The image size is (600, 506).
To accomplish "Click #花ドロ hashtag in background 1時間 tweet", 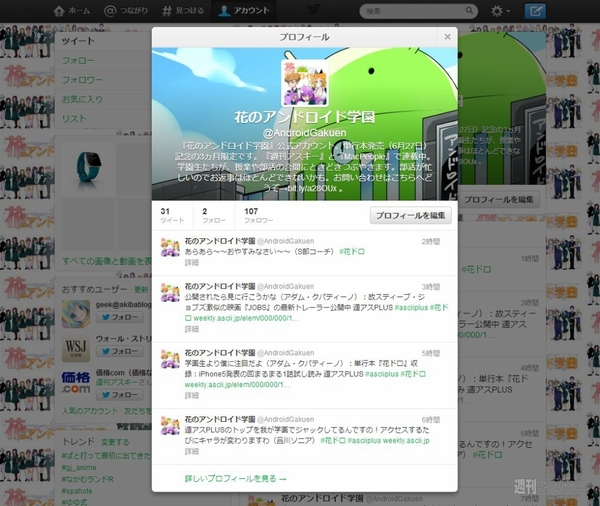I will click(476, 270).
